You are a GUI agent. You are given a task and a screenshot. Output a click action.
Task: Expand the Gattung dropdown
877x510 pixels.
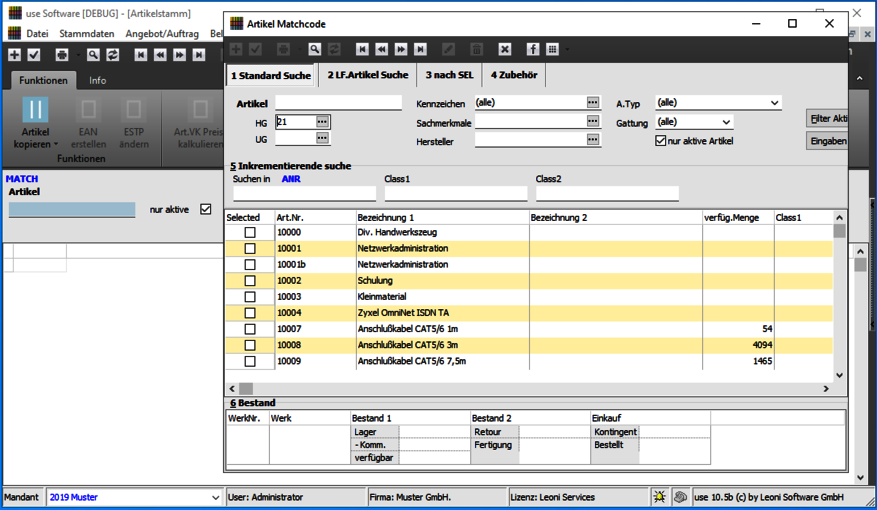pos(725,122)
